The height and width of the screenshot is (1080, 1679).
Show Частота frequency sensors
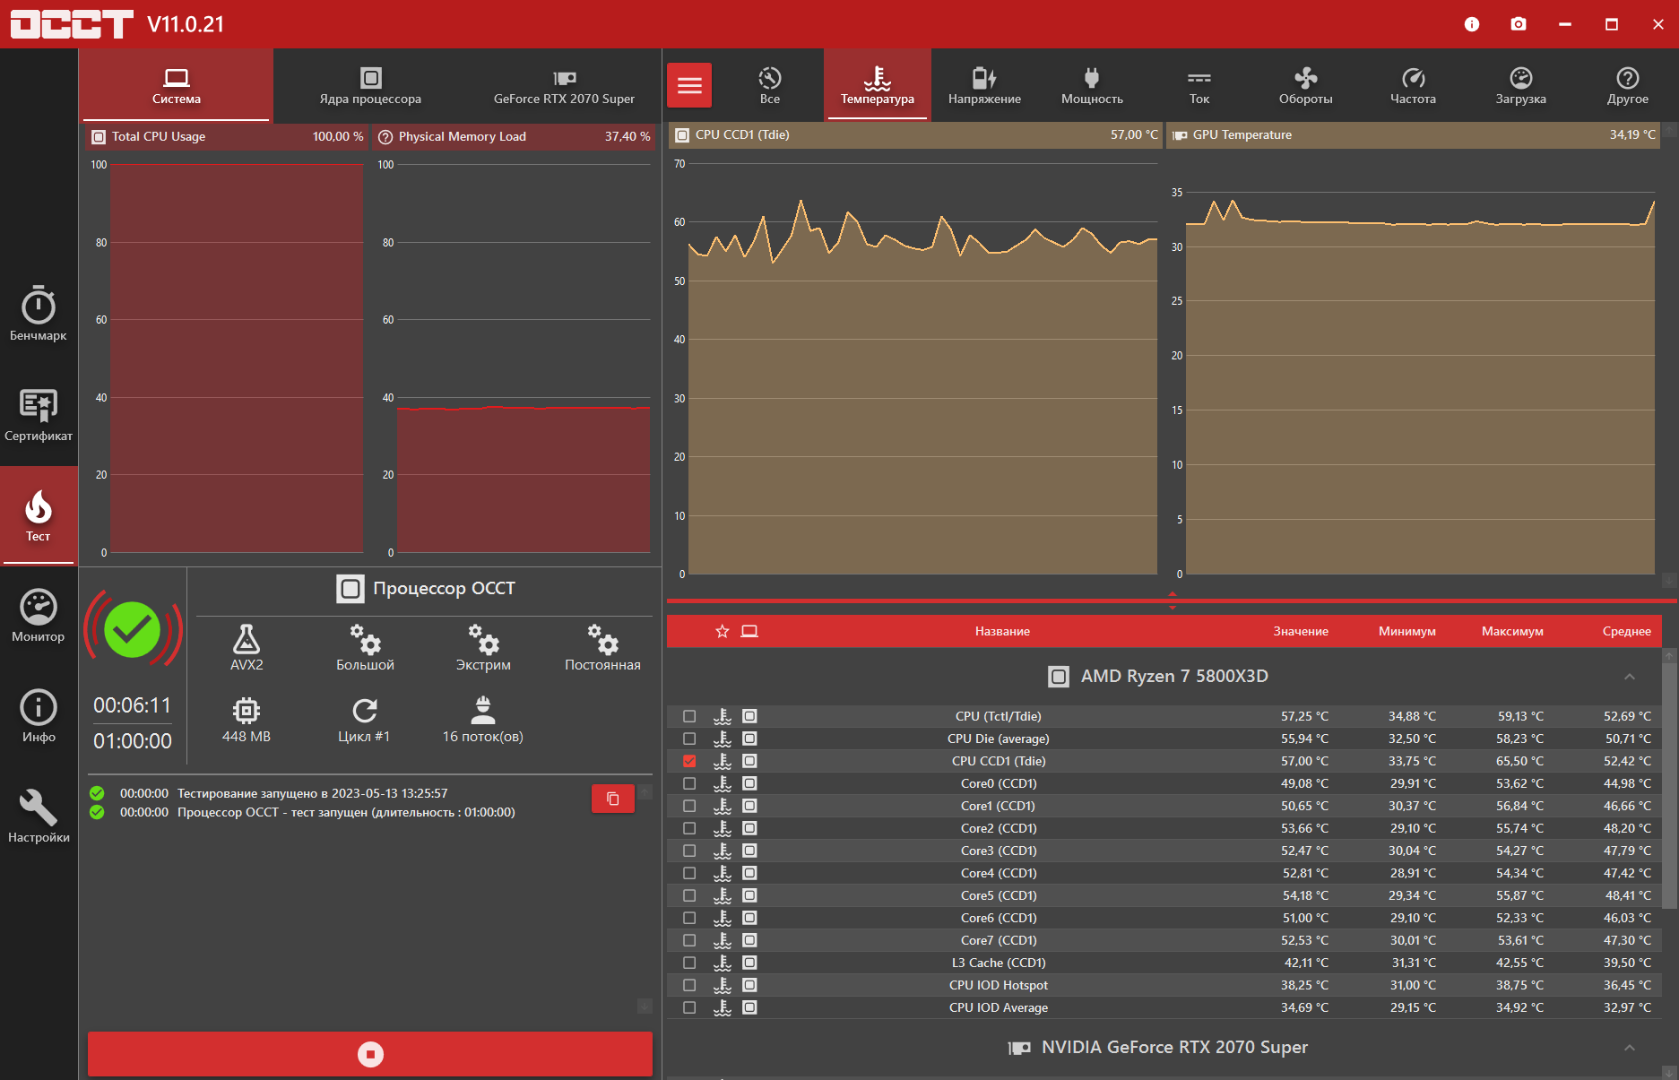point(1413,86)
